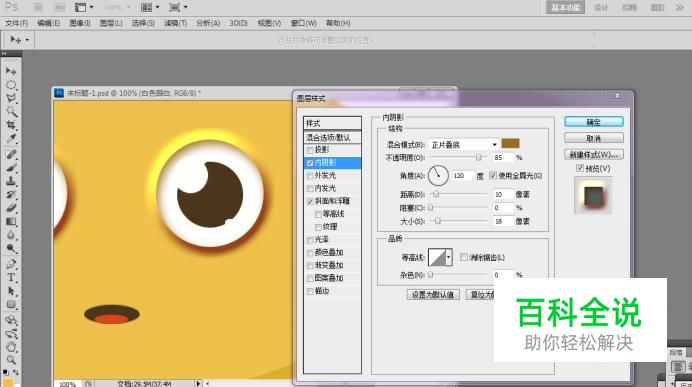Select the Dodge tool
The height and width of the screenshot is (387, 692).
point(11,248)
